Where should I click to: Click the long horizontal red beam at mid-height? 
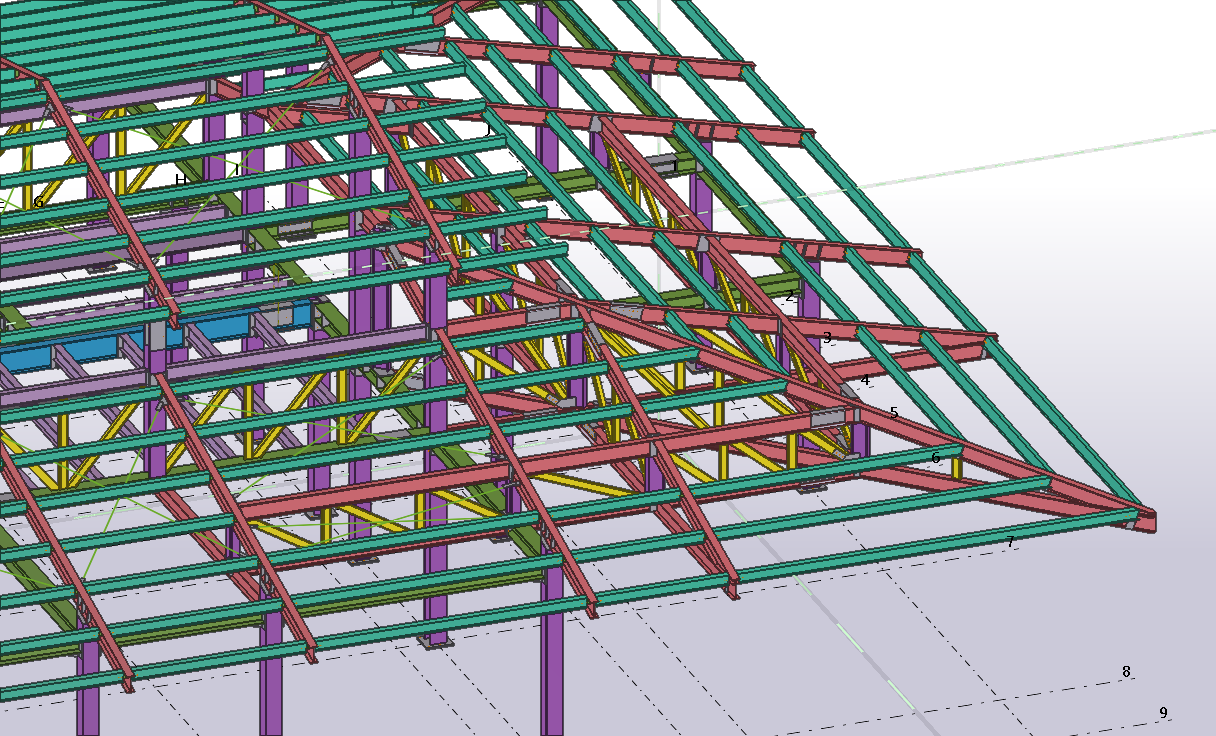[x=400, y=488]
